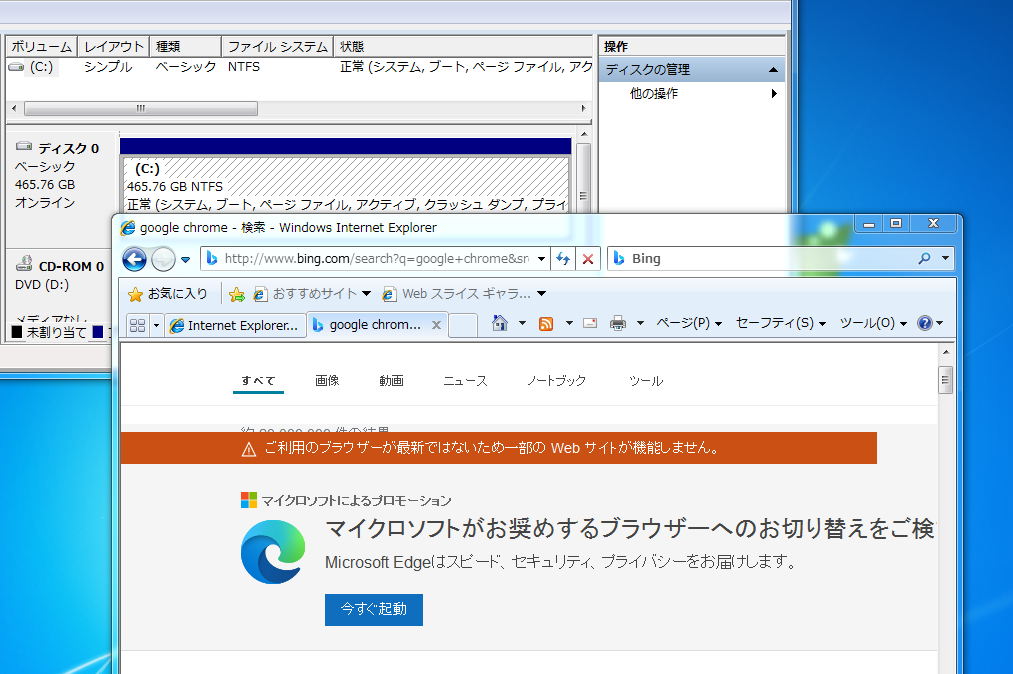Click the Edge promotion headline
The image size is (1013, 674).
point(630,529)
